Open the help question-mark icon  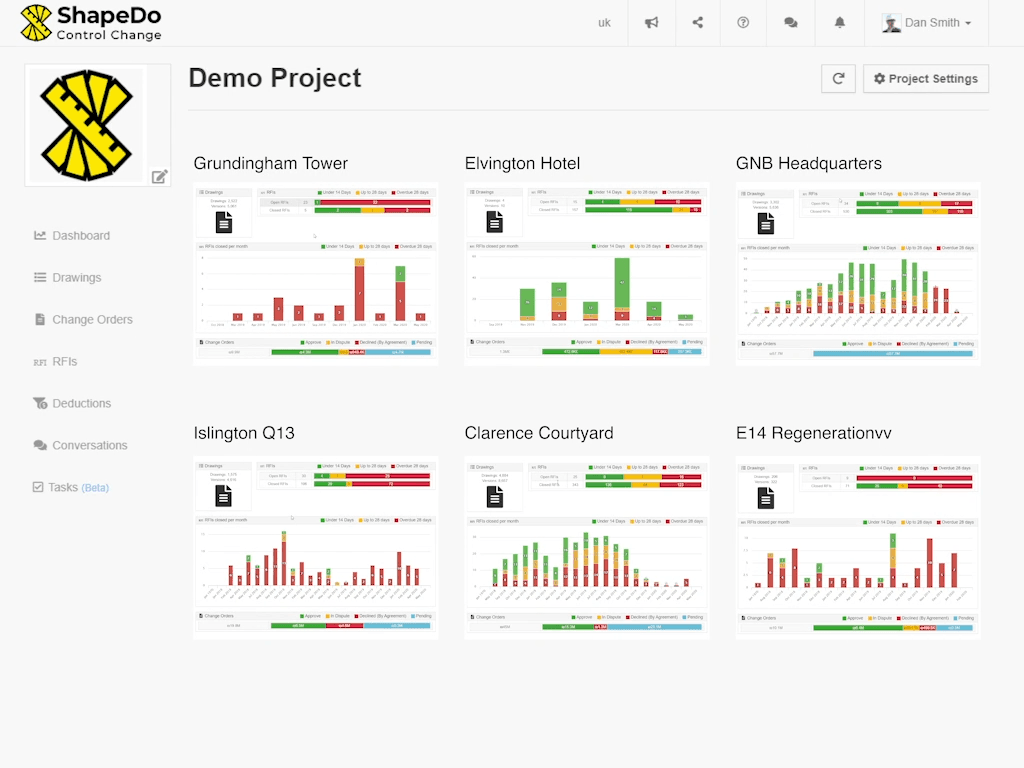click(x=743, y=22)
